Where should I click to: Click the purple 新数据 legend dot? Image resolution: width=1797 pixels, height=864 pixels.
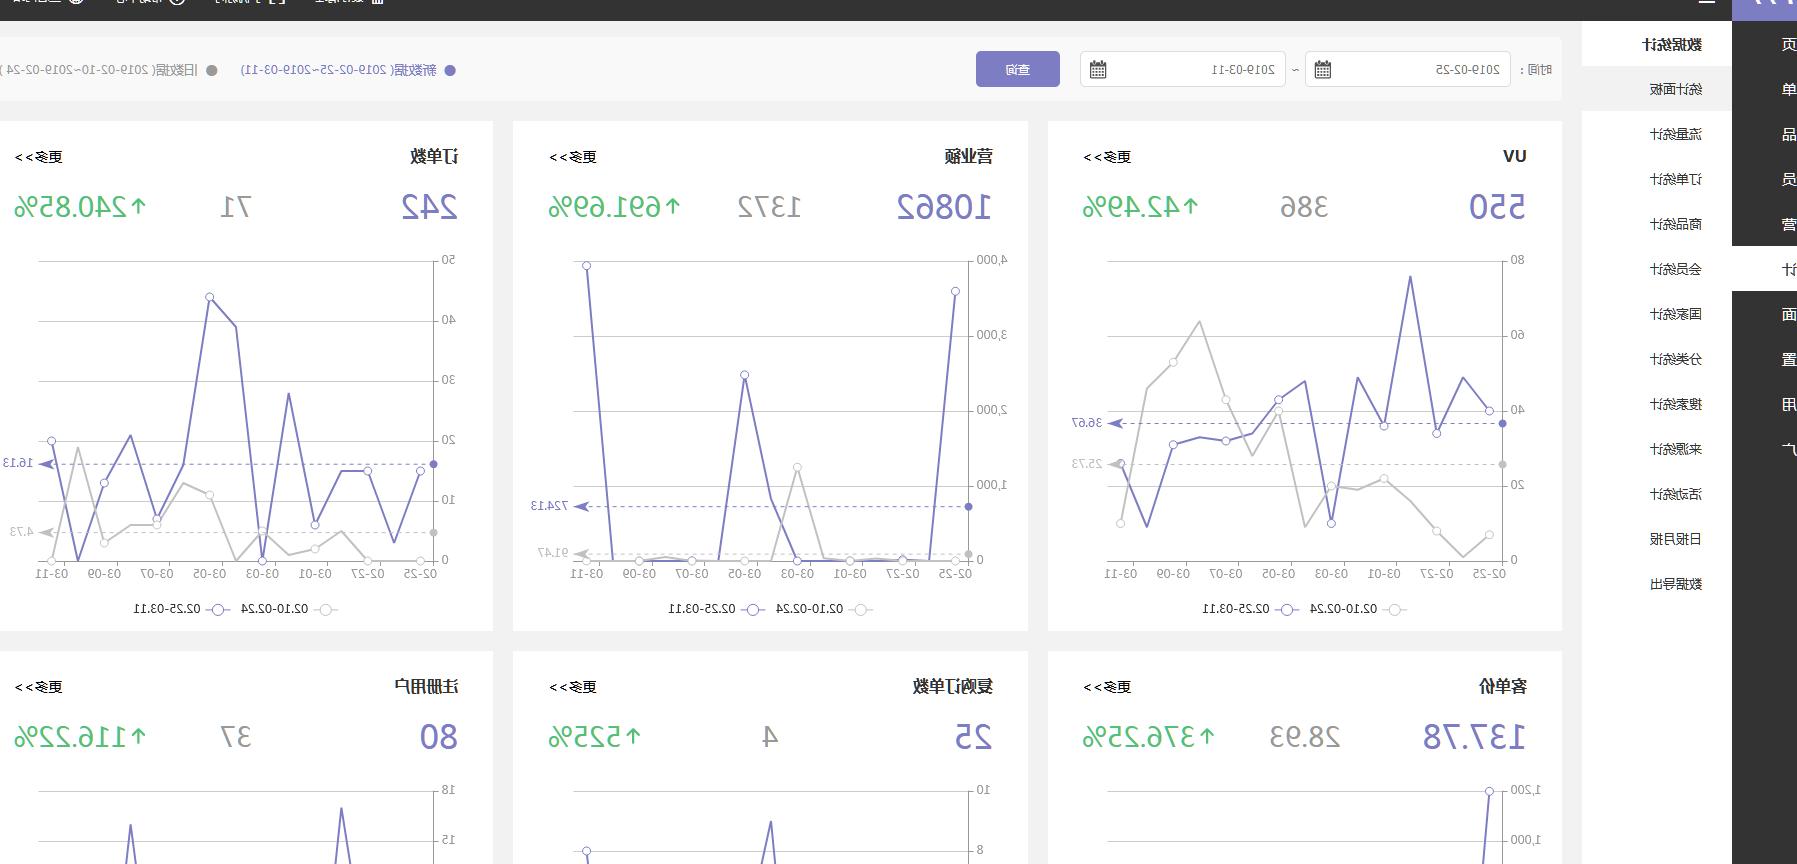(450, 70)
